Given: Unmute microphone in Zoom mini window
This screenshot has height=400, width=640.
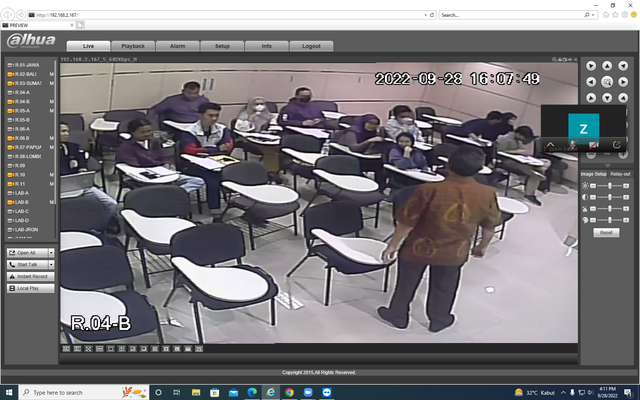Looking at the screenshot, I should [573, 144].
